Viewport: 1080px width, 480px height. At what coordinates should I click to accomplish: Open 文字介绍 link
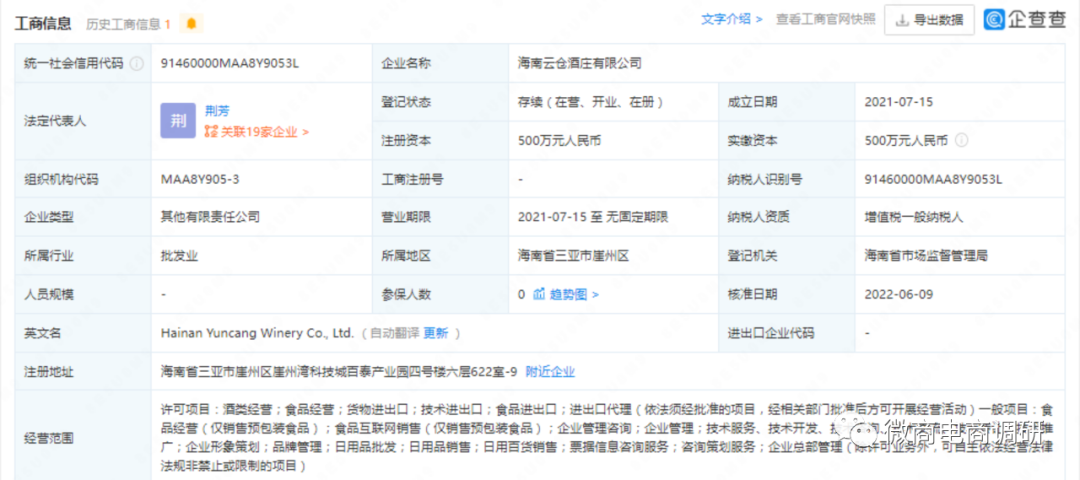pyautogui.click(x=731, y=19)
